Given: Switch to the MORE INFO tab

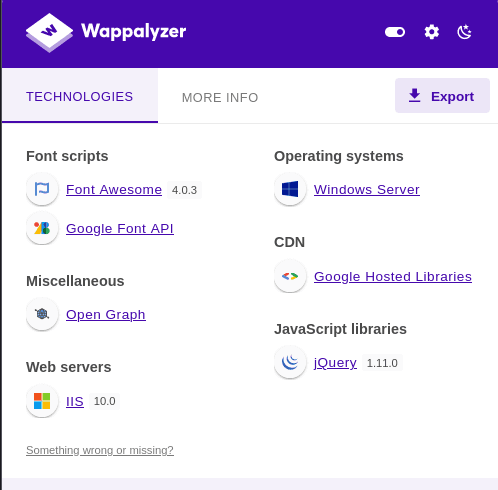Looking at the screenshot, I should pyautogui.click(x=220, y=97).
